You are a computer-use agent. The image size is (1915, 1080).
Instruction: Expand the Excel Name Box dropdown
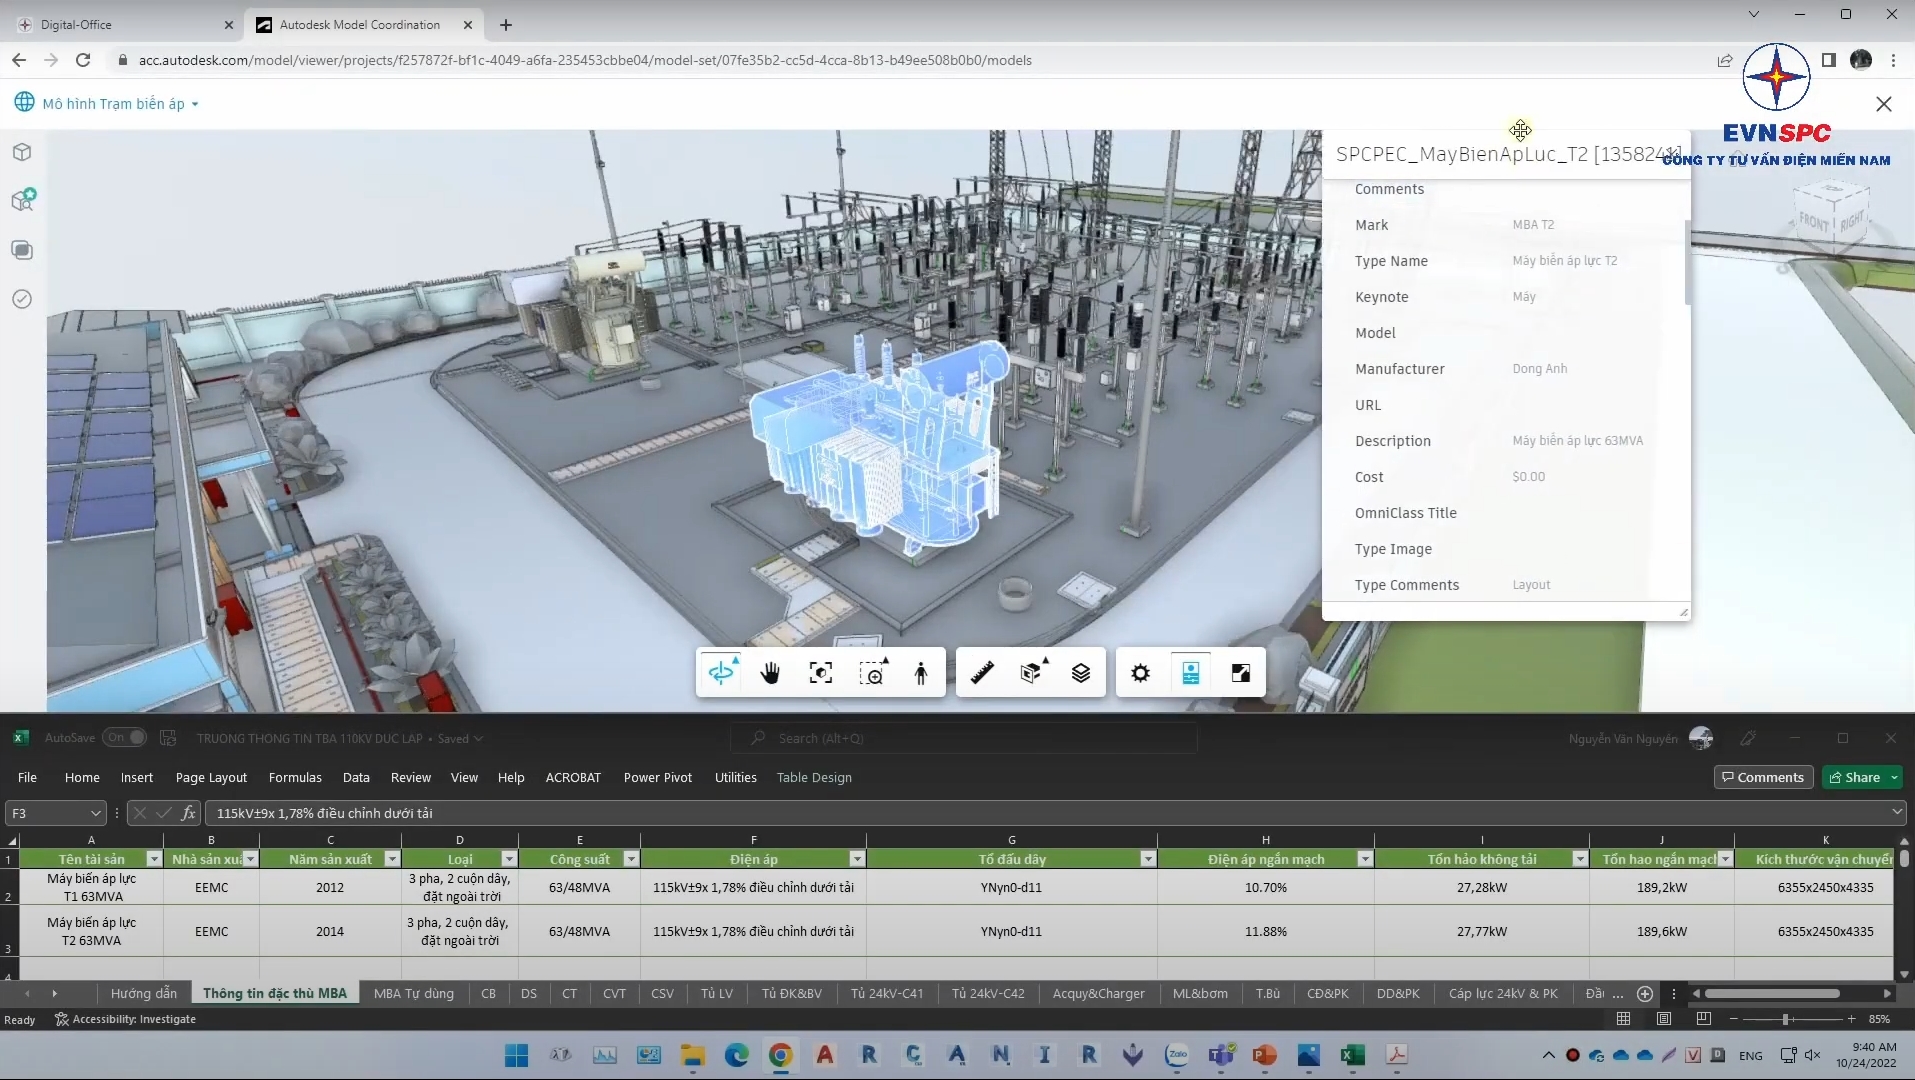(x=95, y=814)
